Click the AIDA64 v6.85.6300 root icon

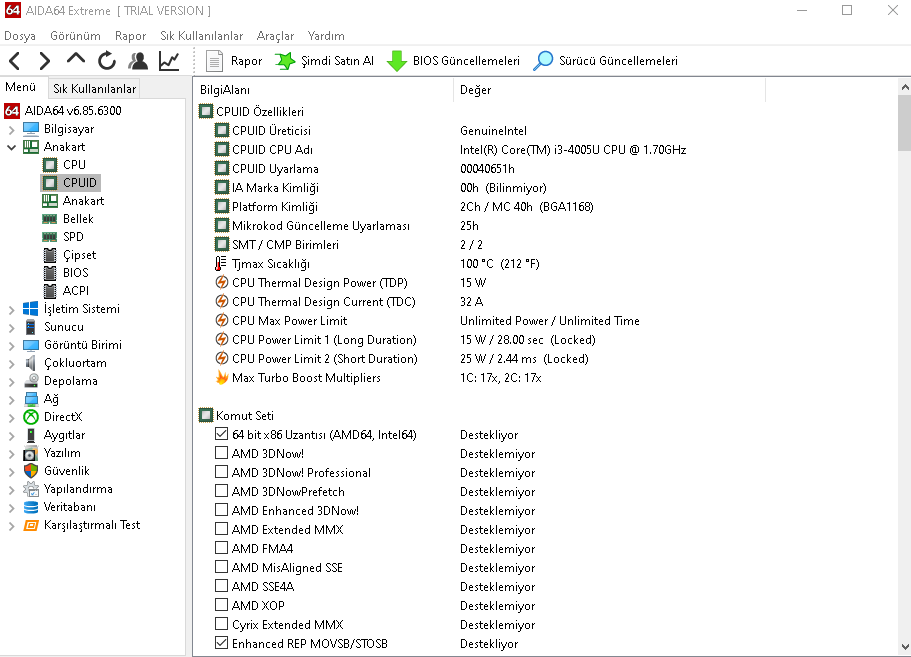(12, 110)
